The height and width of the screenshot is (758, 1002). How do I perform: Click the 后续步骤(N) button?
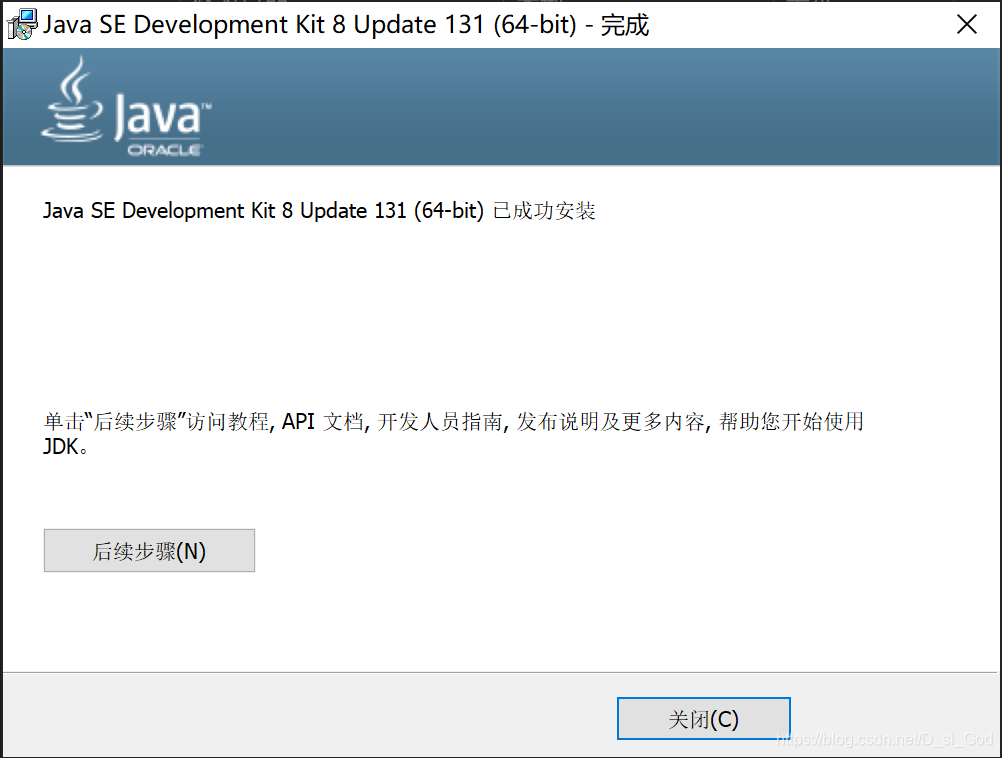pos(149,550)
